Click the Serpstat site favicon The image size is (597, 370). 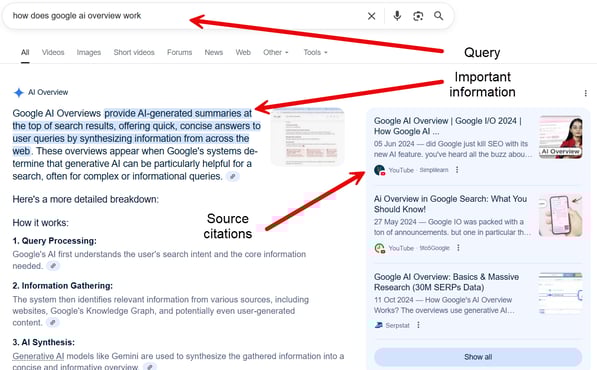point(378,325)
